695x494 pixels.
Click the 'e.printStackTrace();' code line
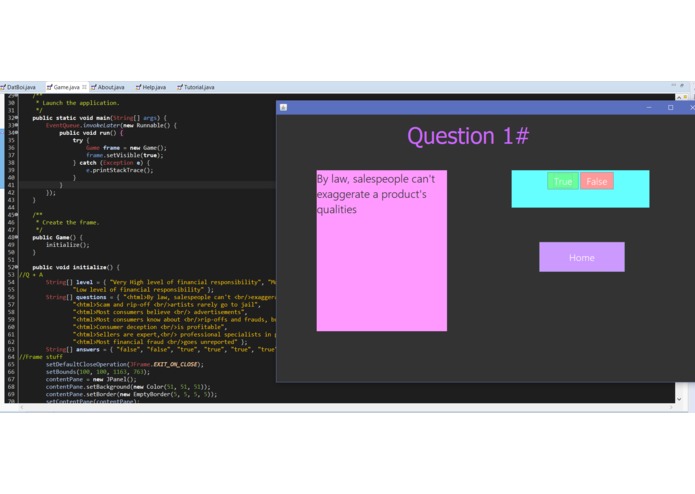[119, 170]
